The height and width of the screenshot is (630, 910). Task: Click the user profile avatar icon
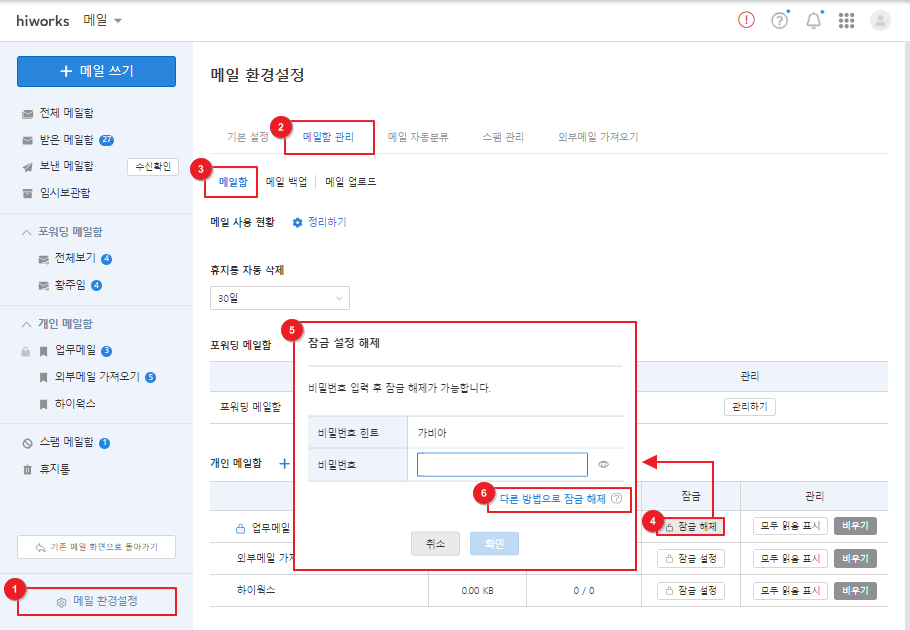tap(880, 21)
